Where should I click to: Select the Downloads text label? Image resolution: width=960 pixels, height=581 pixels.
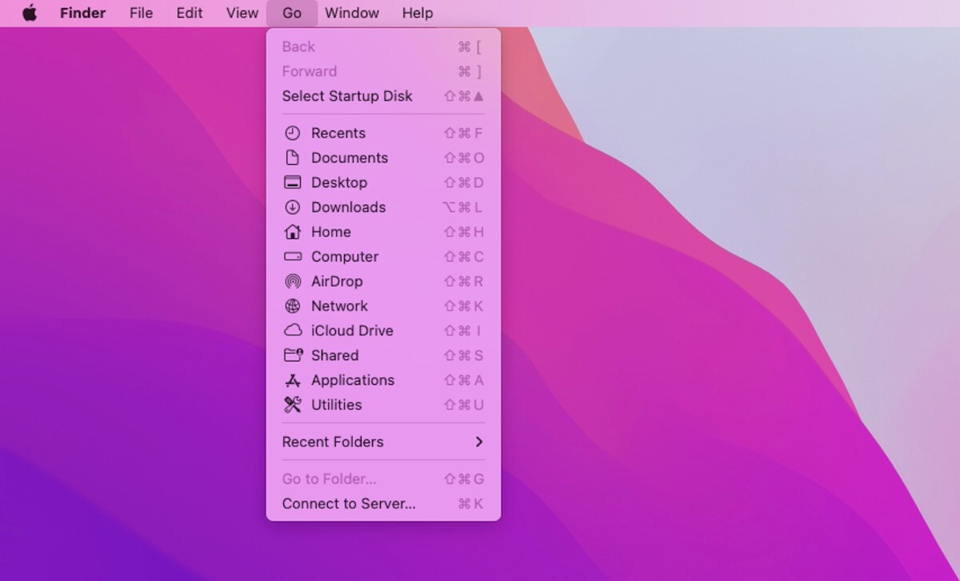[x=348, y=207]
